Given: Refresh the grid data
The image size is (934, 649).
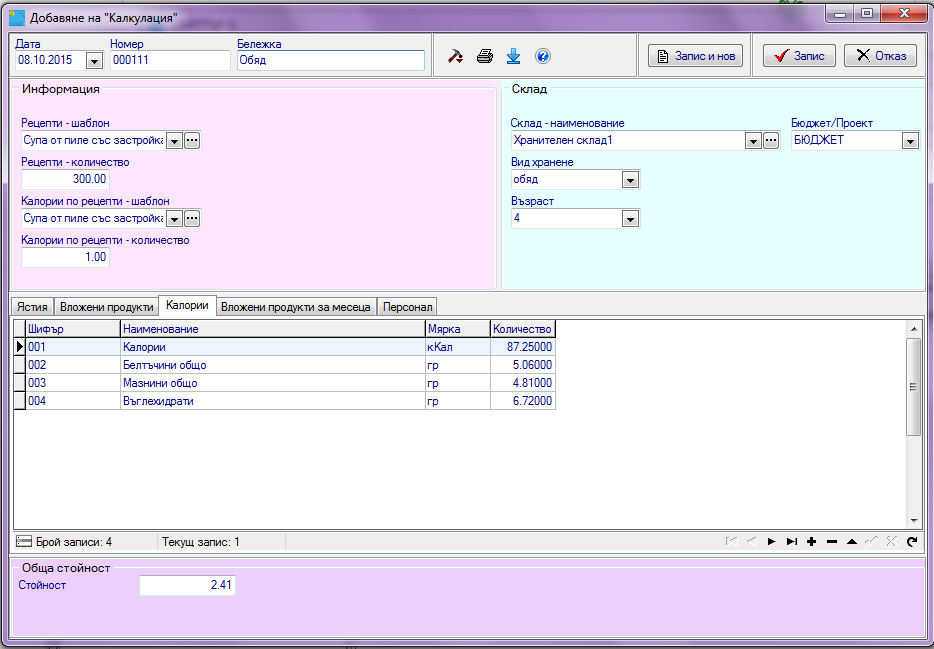Looking at the screenshot, I should pyautogui.click(x=912, y=541).
